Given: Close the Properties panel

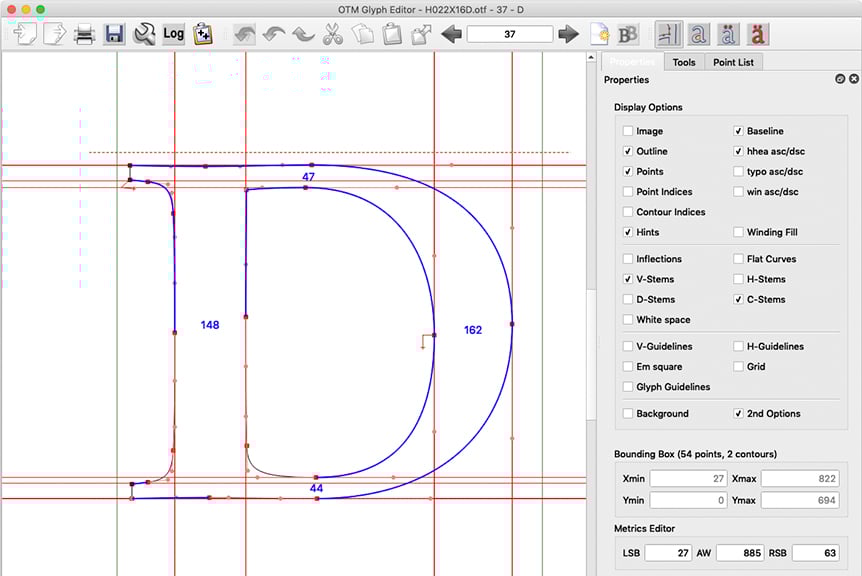Looking at the screenshot, I should point(854,79).
